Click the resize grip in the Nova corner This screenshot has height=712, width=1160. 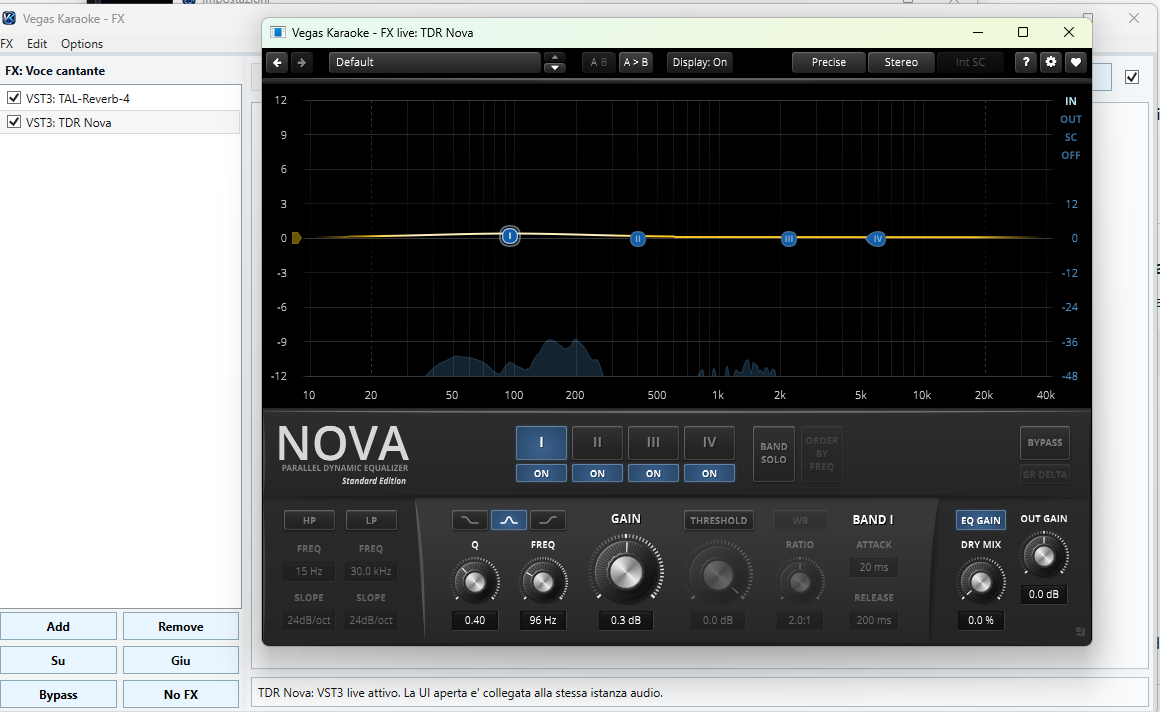[x=1080, y=631]
